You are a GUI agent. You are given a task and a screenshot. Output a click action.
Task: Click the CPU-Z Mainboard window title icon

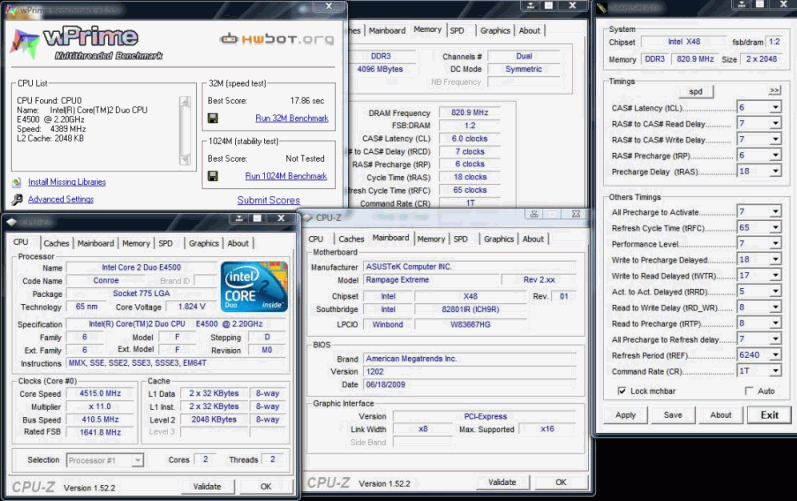pyautogui.click(x=308, y=217)
